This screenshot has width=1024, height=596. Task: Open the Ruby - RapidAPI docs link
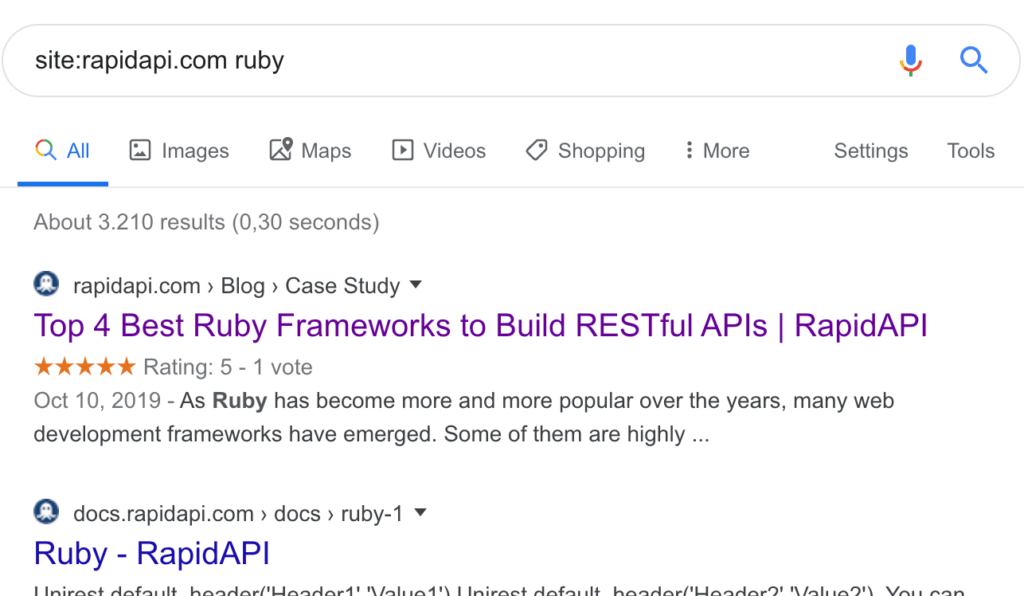151,553
